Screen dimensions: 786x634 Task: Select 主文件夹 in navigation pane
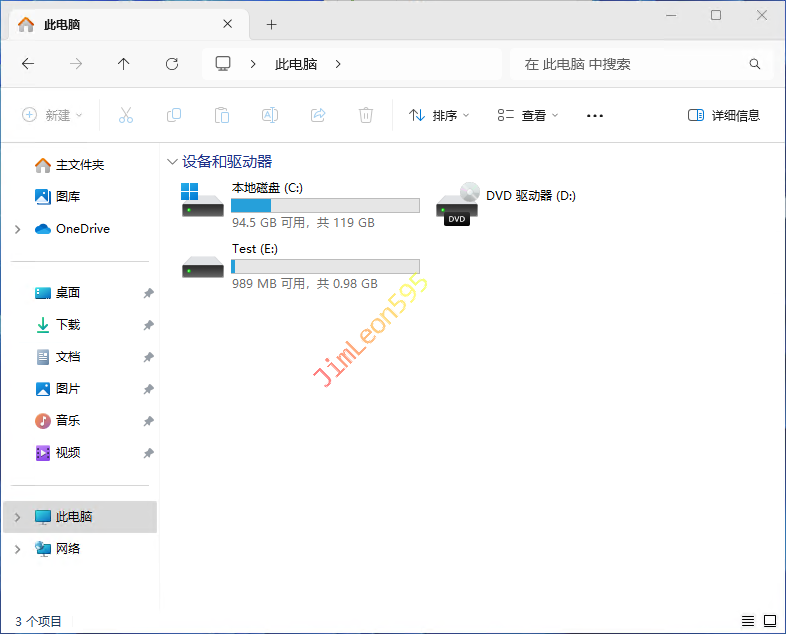(x=79, y=165)
